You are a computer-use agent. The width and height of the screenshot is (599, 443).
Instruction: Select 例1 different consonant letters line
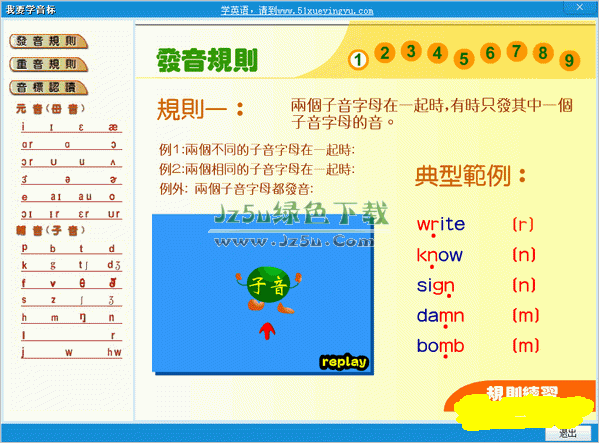point(257,150)
